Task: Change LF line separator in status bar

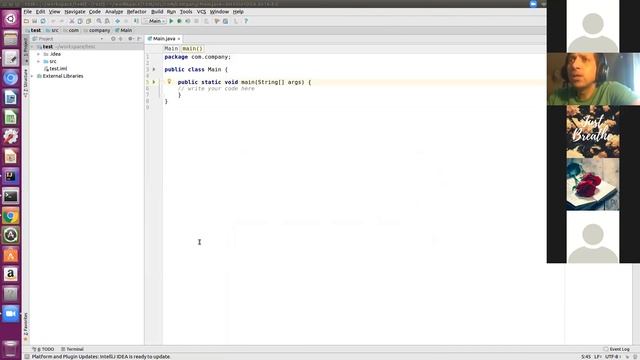Action: click(x=598, y=357)
